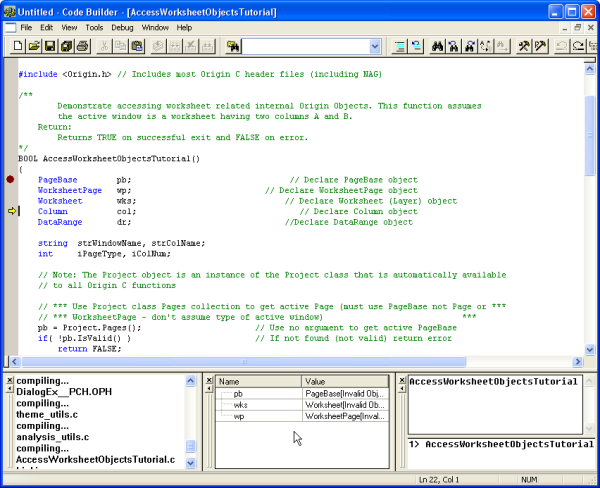Paste using the clipboard toolbar icon

[139, 46]
